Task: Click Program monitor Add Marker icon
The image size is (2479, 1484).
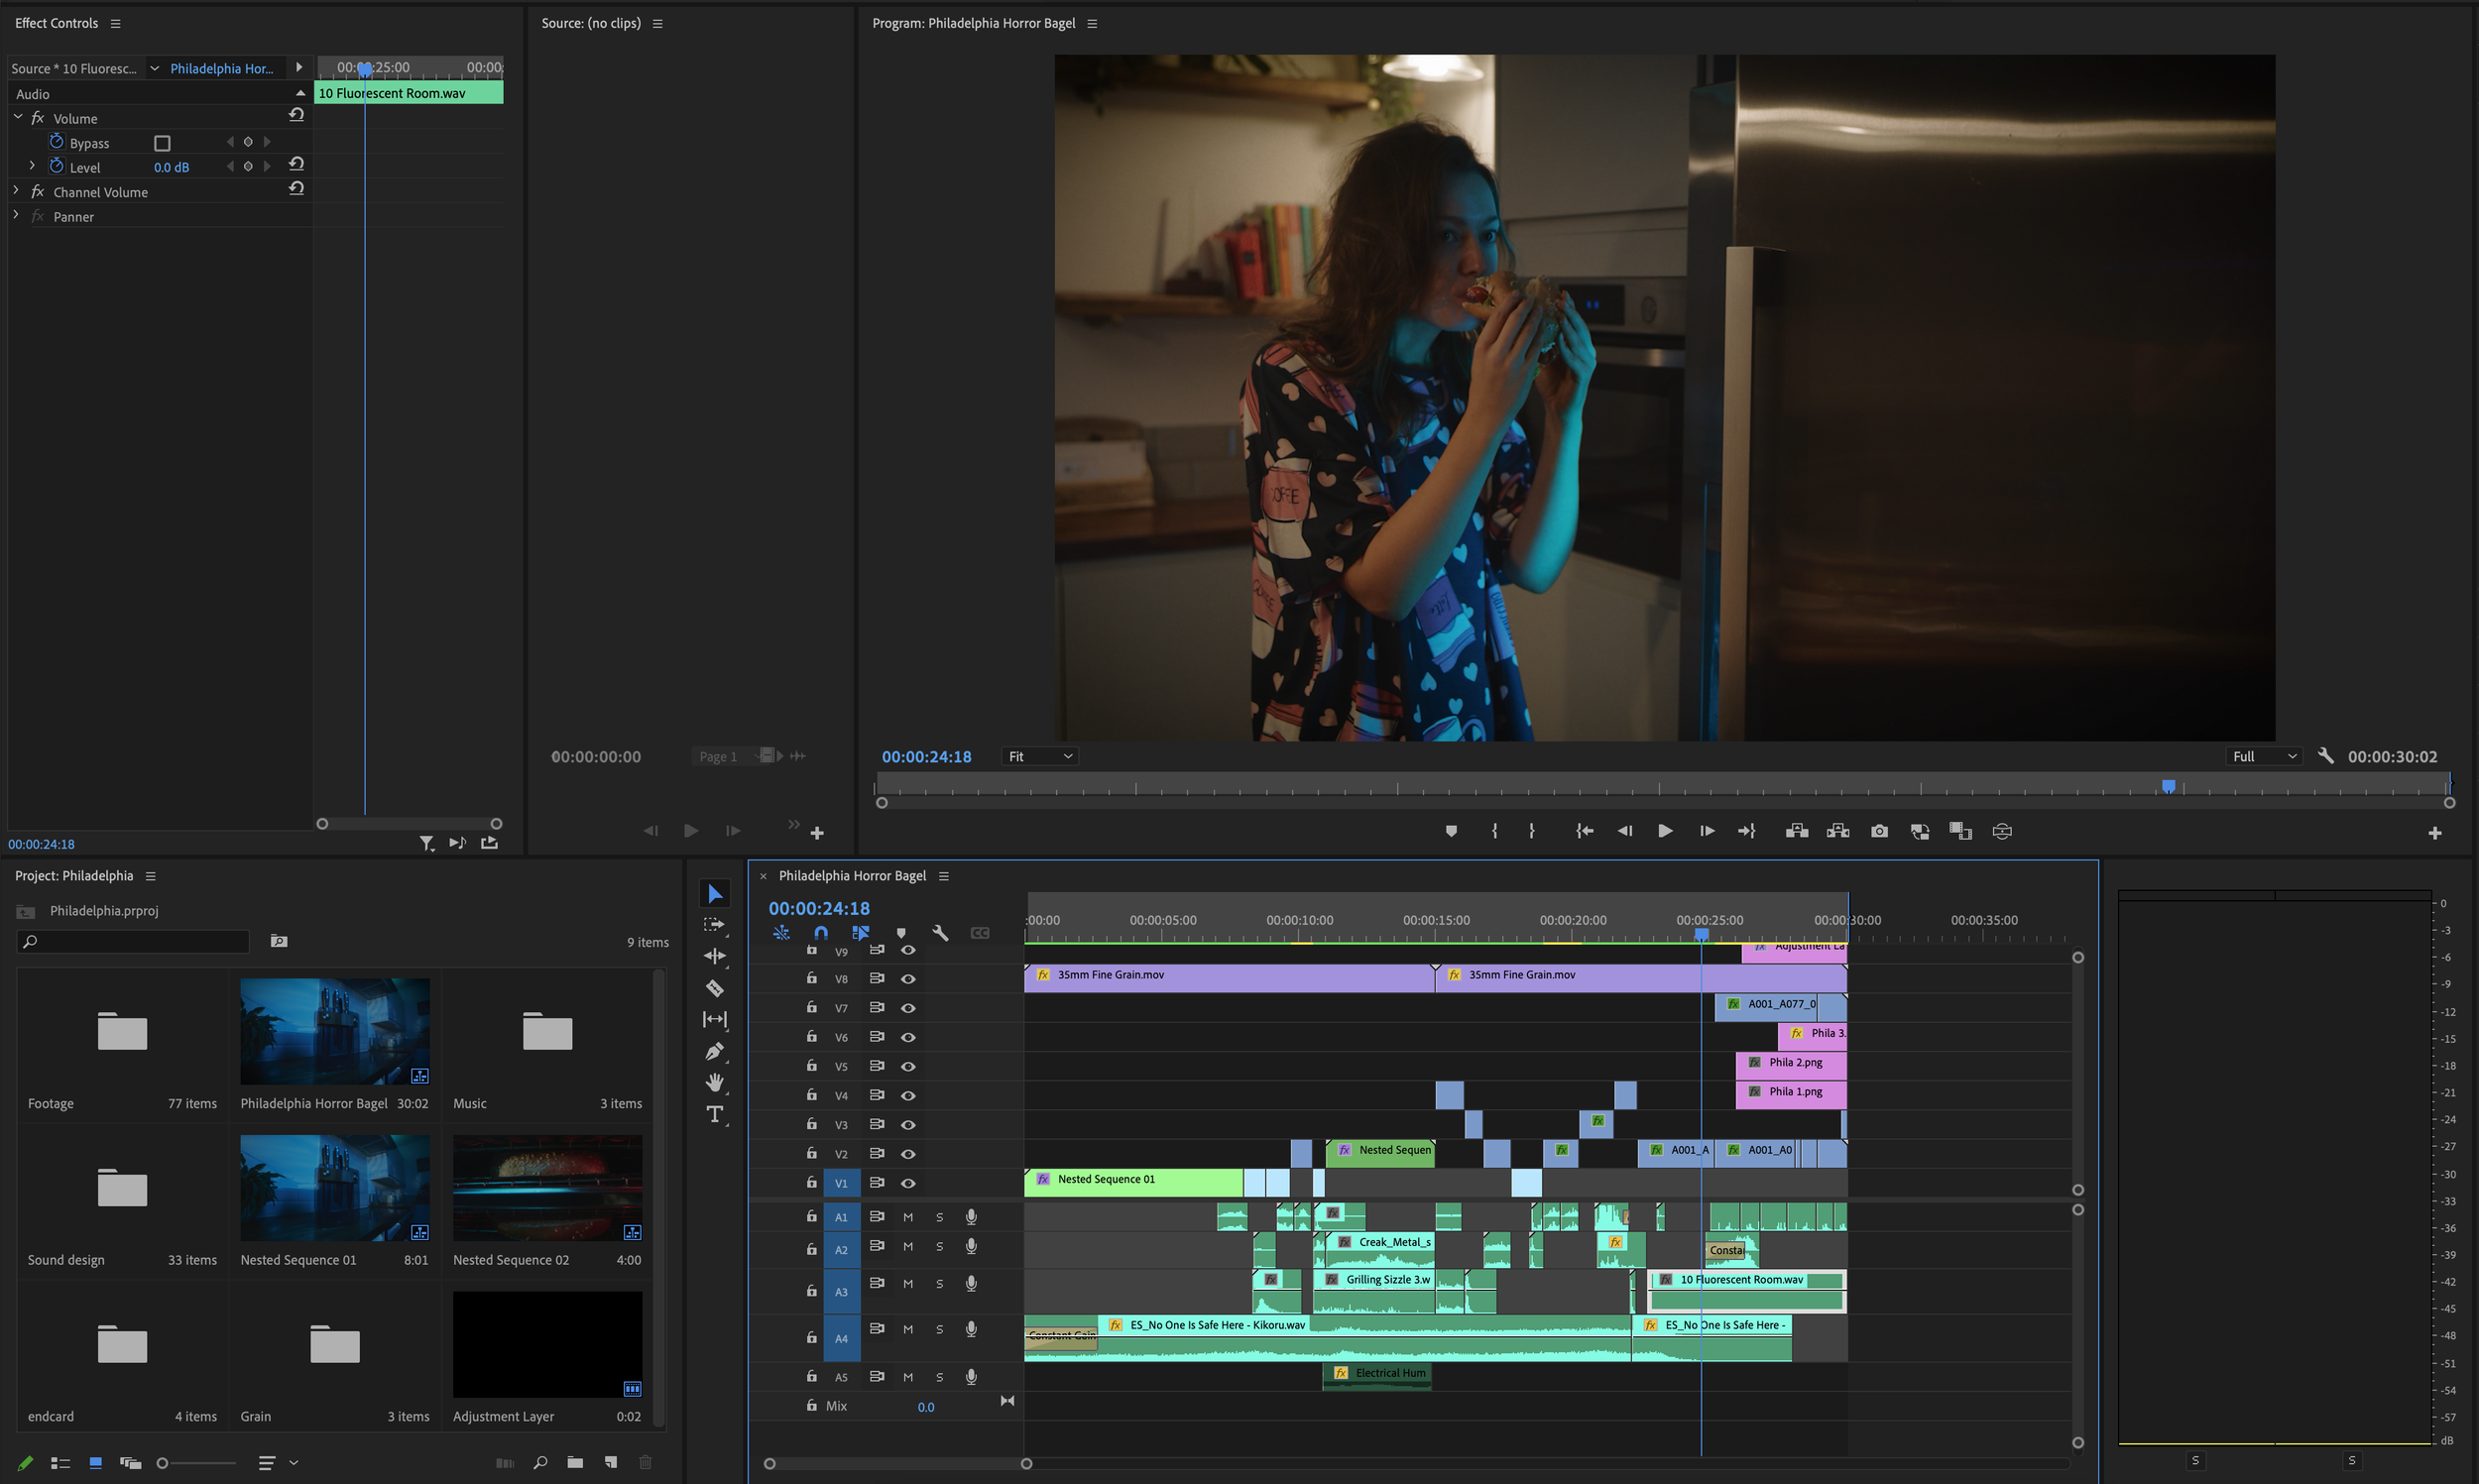Action: 1451,831
